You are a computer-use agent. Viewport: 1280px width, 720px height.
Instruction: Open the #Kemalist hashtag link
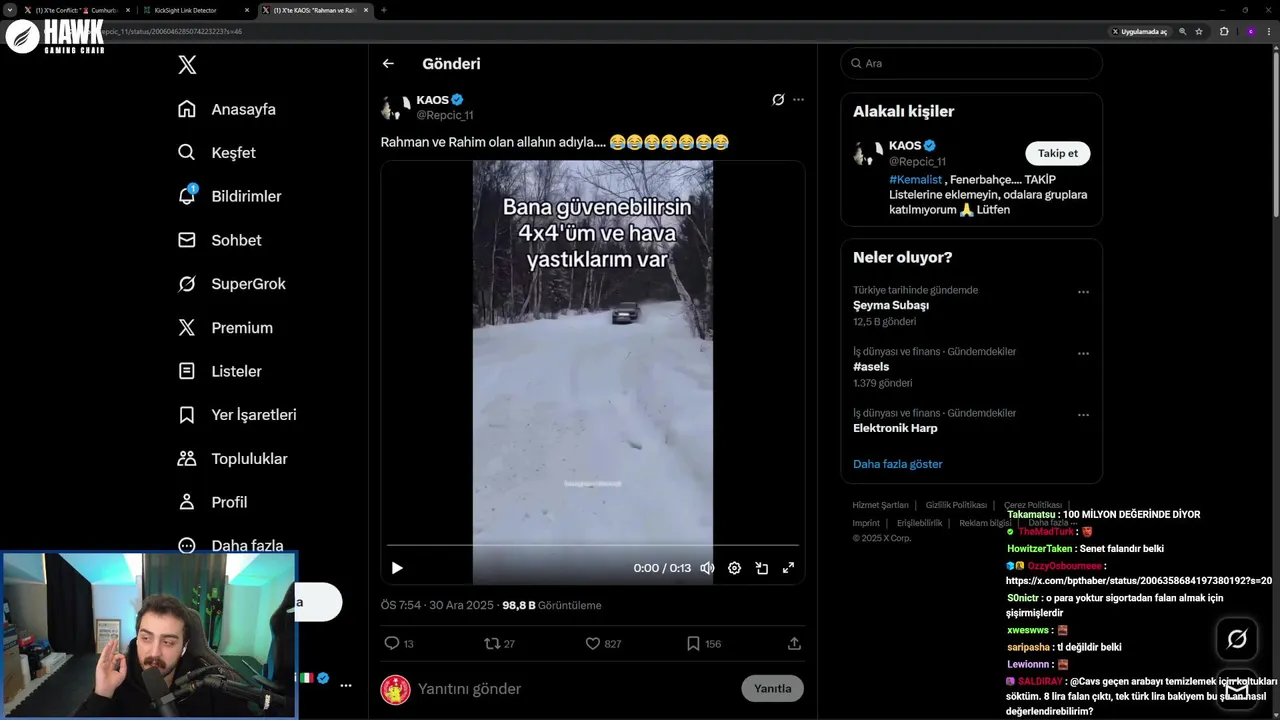tap(917, 179)
